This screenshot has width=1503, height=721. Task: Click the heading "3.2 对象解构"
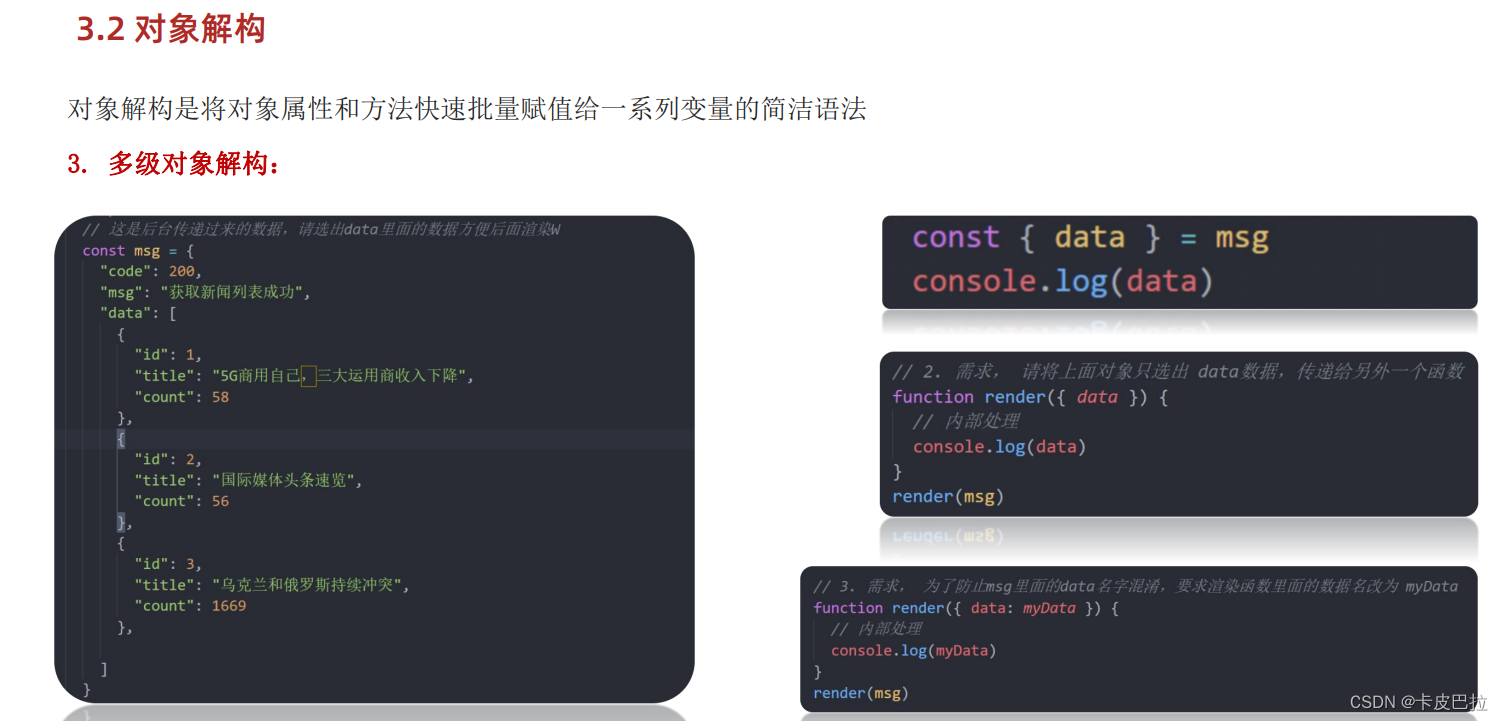click(171, 29)
